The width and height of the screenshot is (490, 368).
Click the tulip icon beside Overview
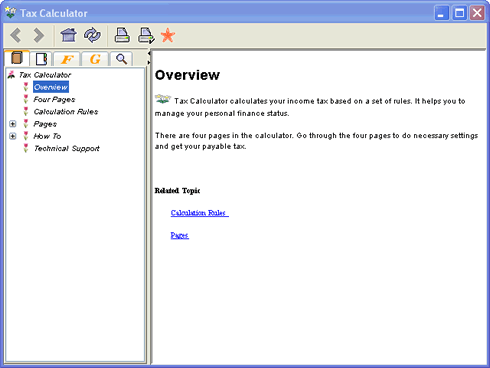26,87
